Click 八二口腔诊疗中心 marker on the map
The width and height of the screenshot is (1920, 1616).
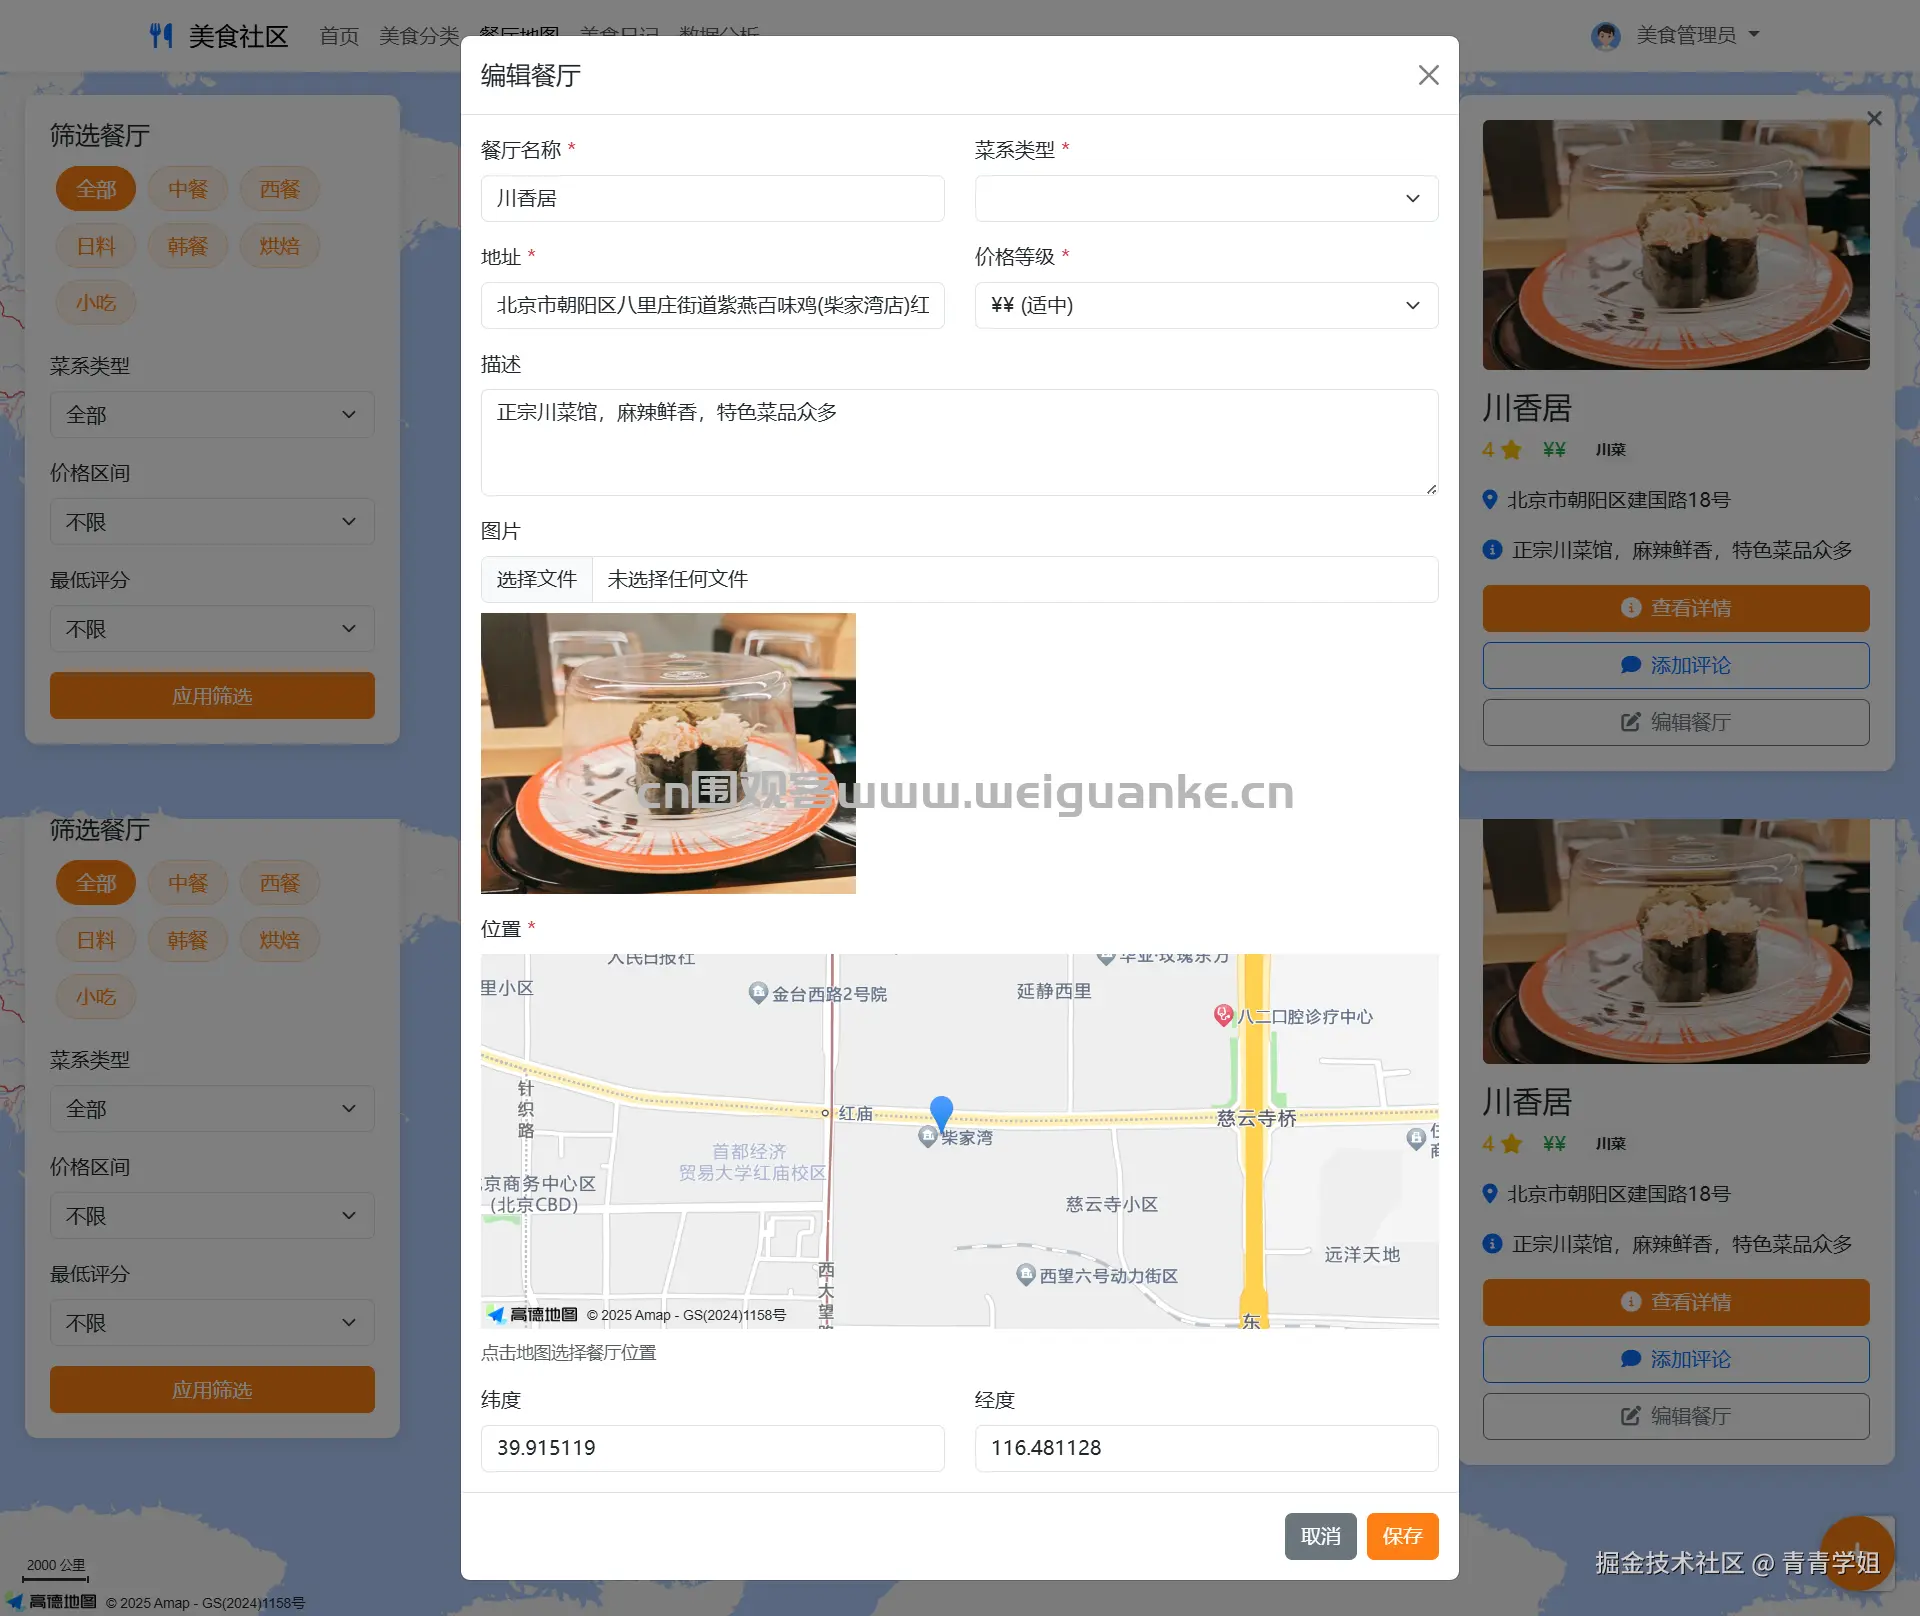[1223, 1015]
